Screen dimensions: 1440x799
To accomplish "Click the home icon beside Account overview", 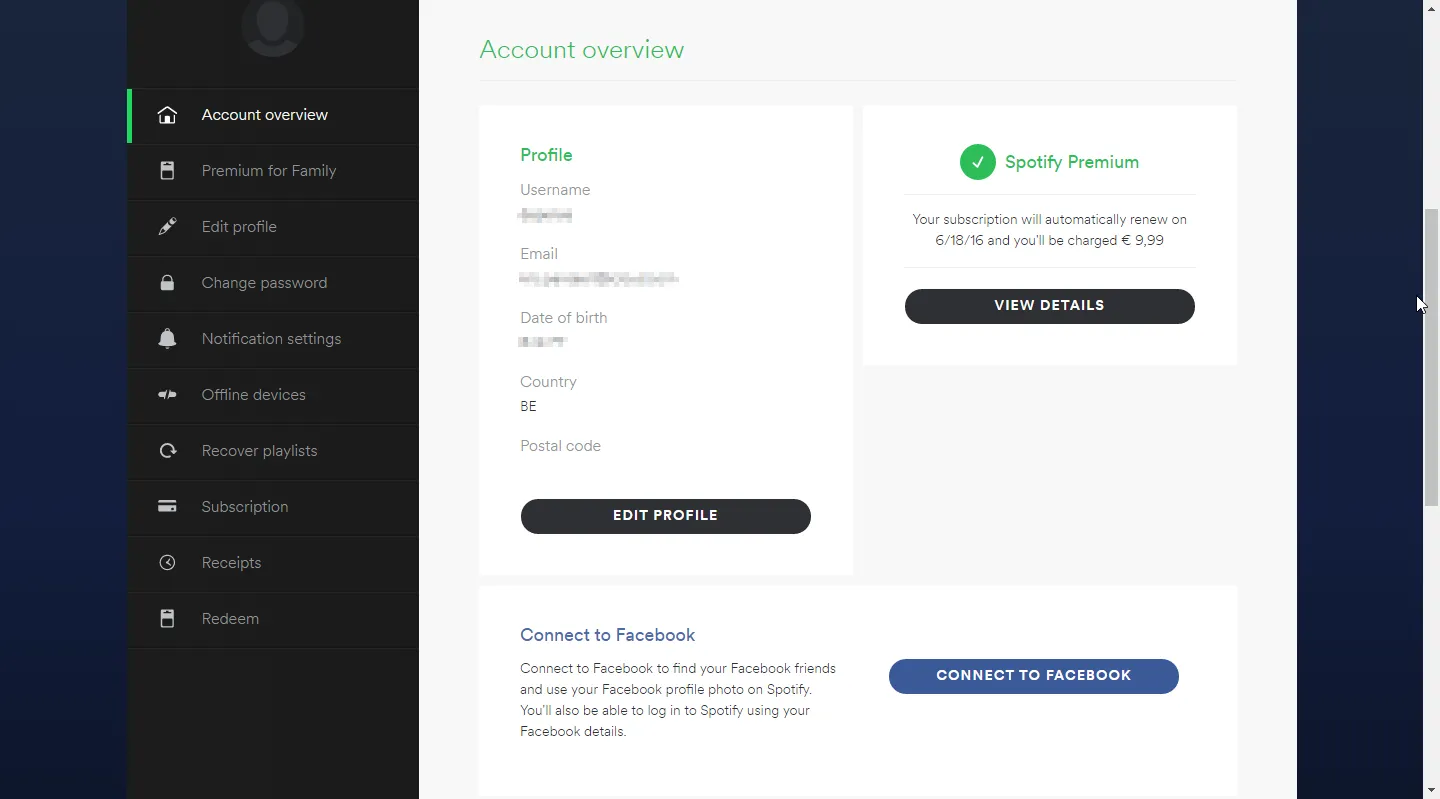I will [x=167, y=115].
